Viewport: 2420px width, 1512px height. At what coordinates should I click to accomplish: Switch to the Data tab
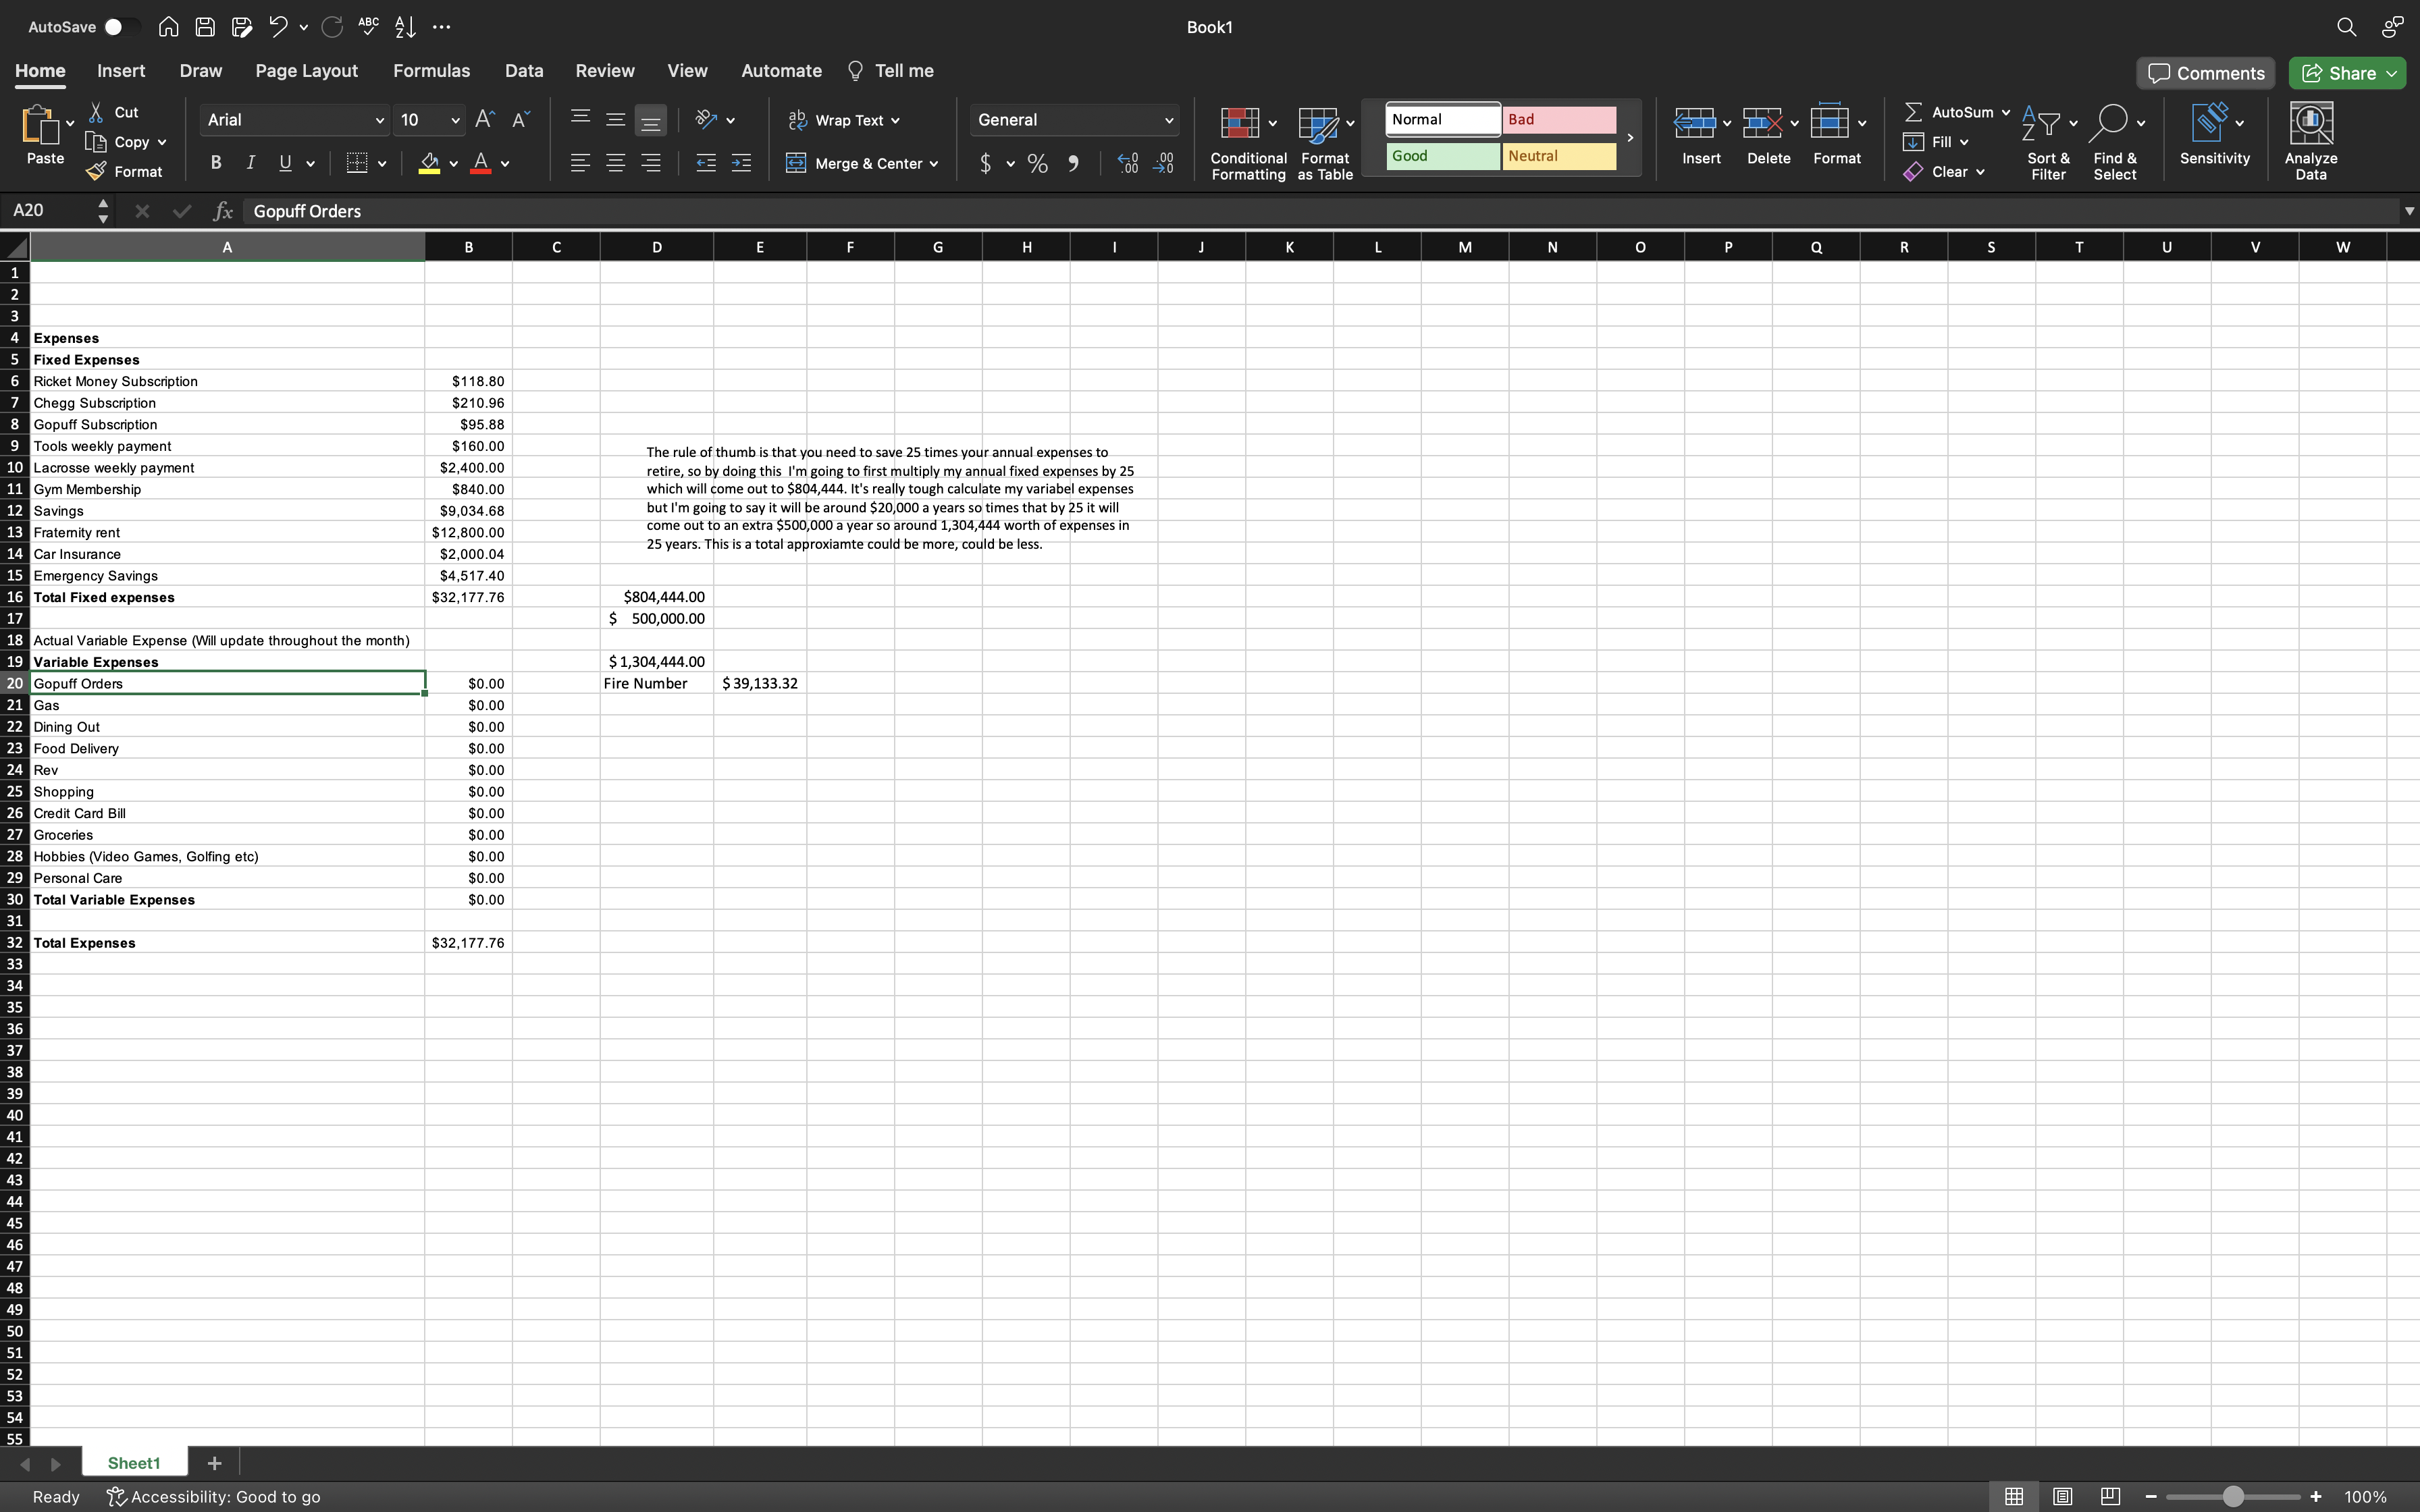pyautogui.click(x=524, y=71)
